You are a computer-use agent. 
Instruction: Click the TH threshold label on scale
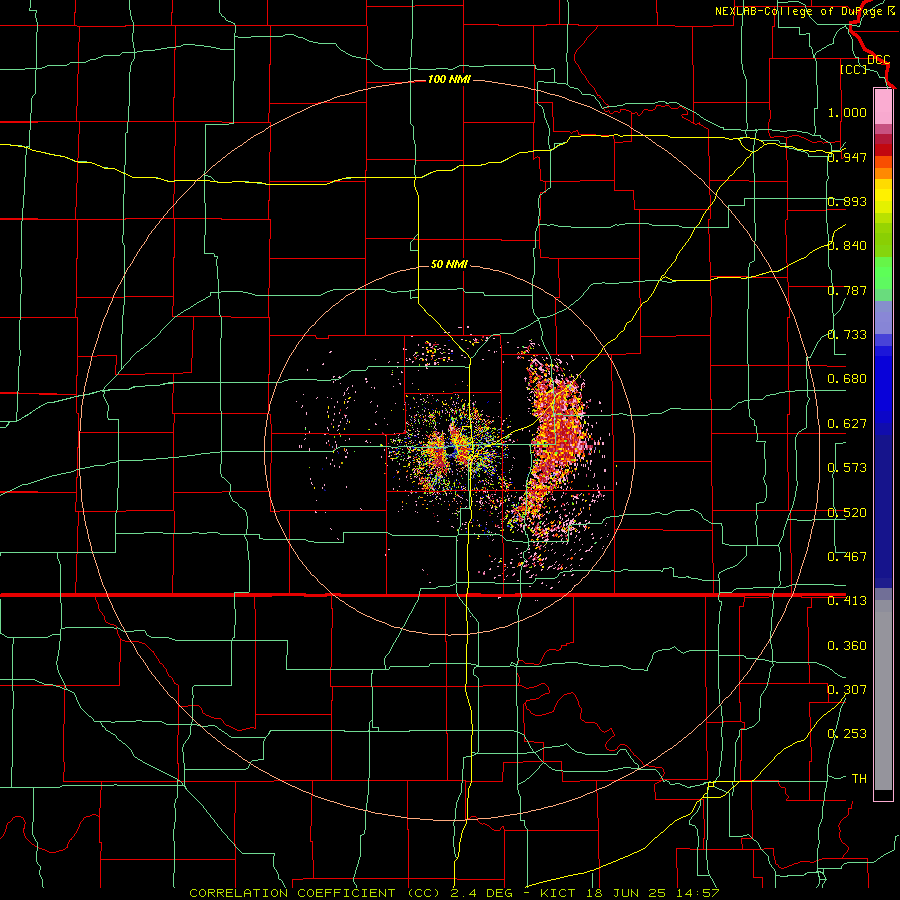tap(859, 779)
